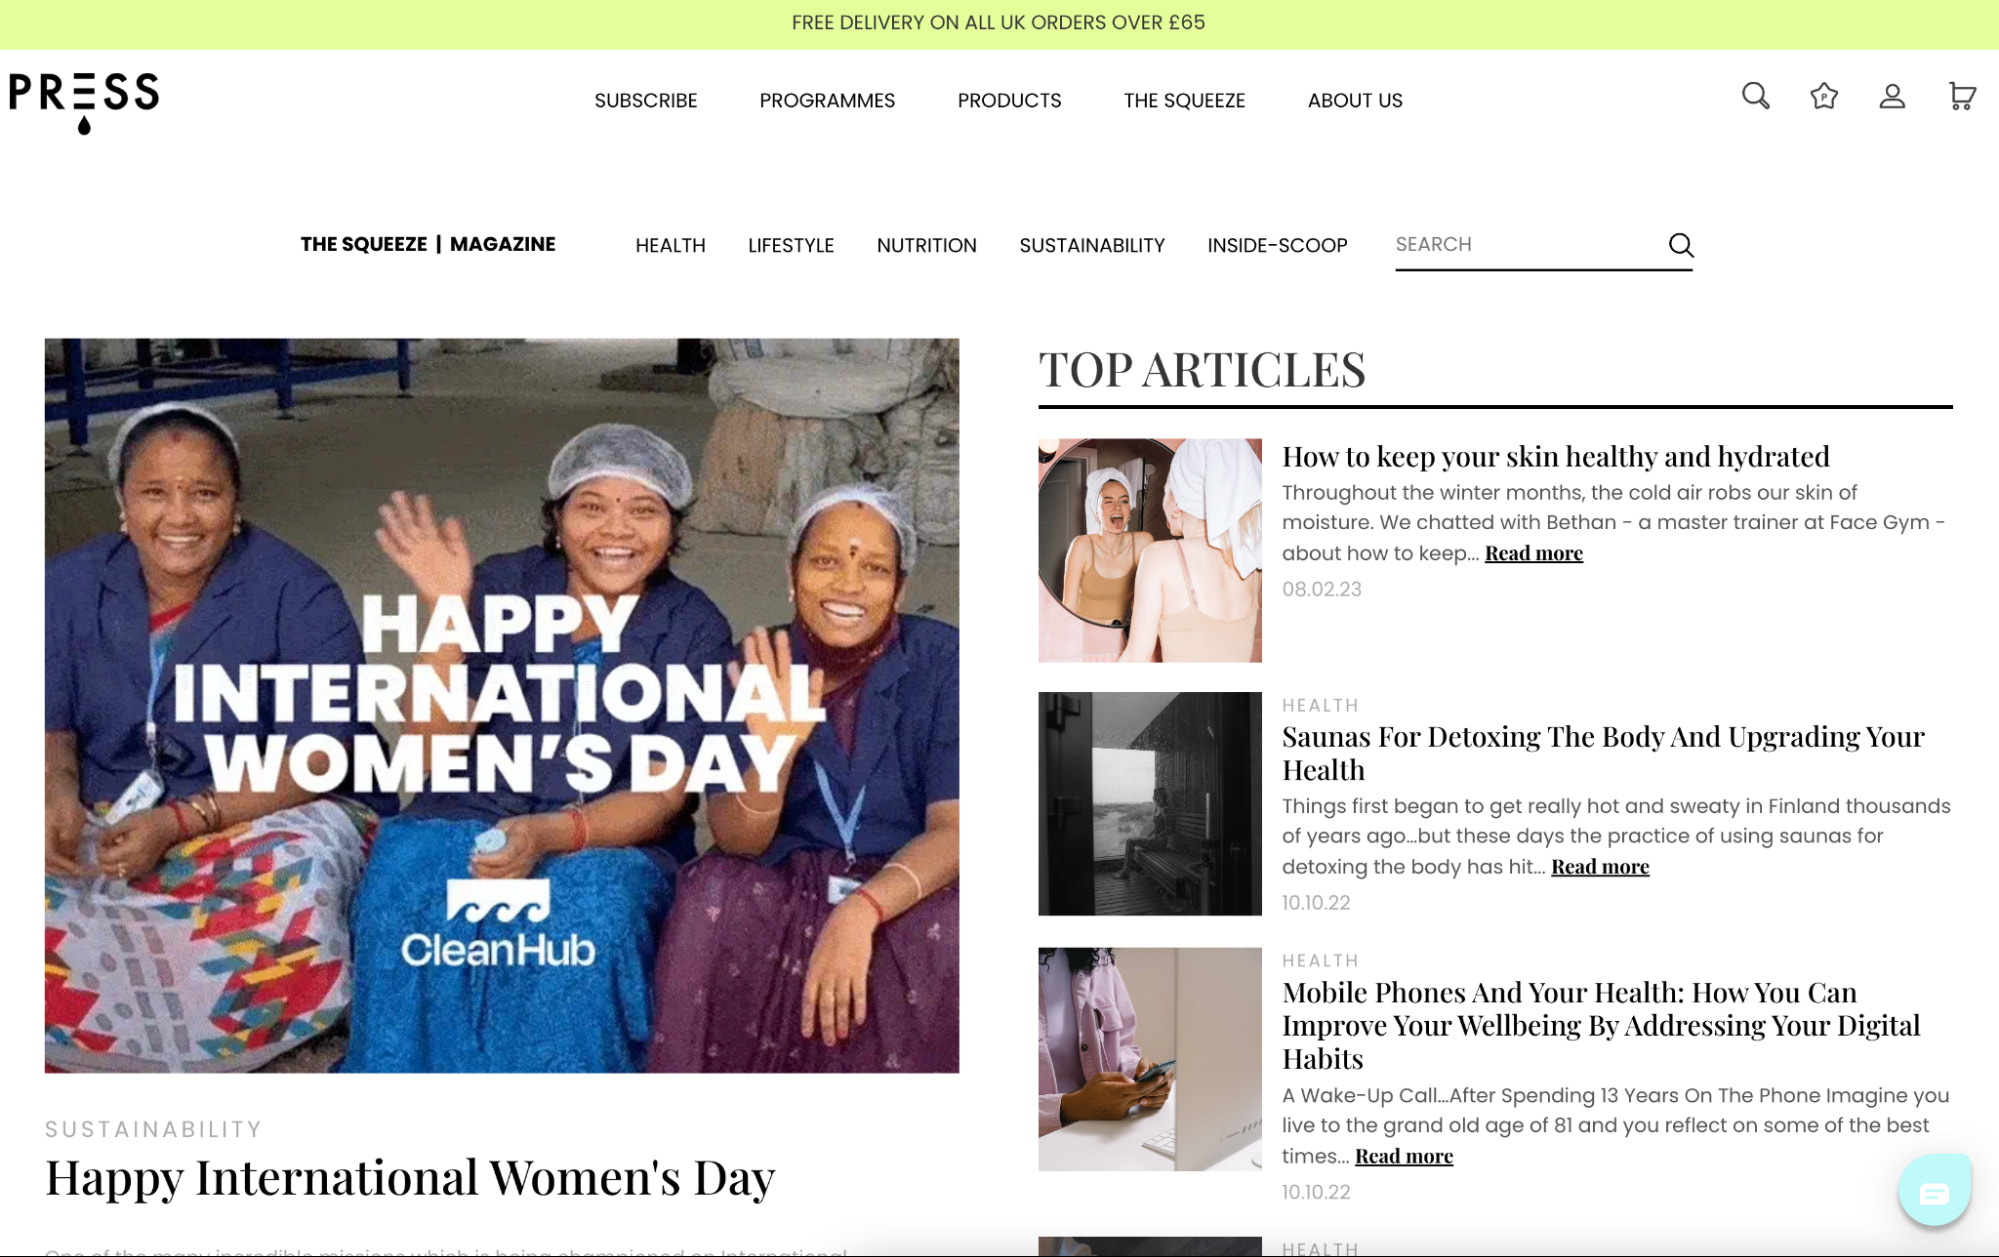Open Happy International Women's Day article
The image size is (1999, 1257).
[x=410, y=1177]
